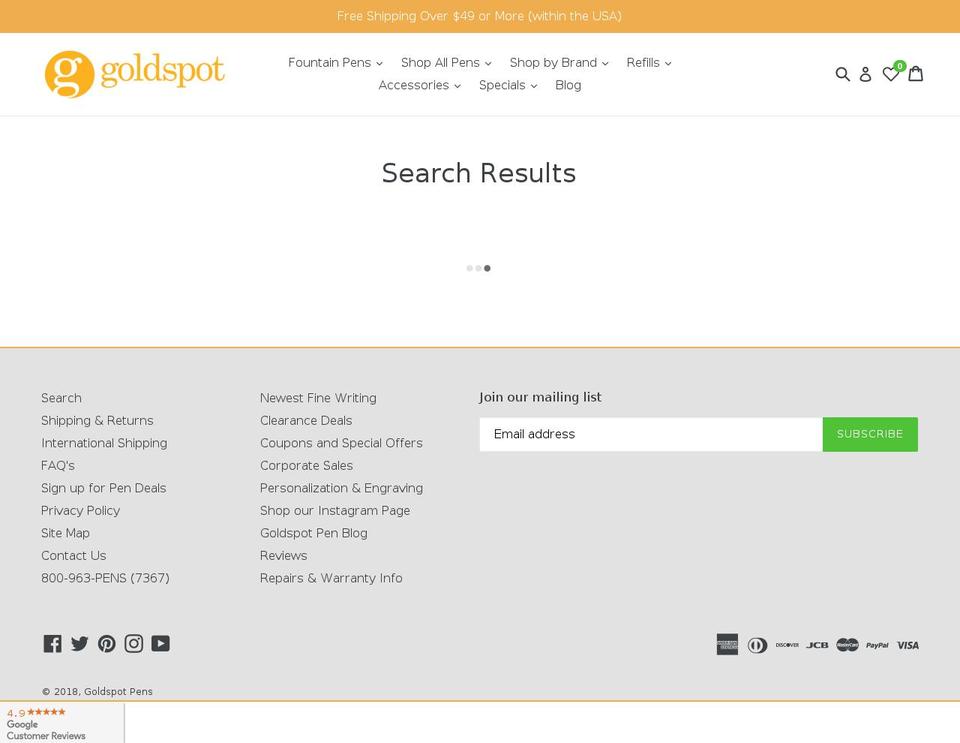
Task: Click the Mastercard payment icon
Action: pyautogui.click(x=847, y=645)
